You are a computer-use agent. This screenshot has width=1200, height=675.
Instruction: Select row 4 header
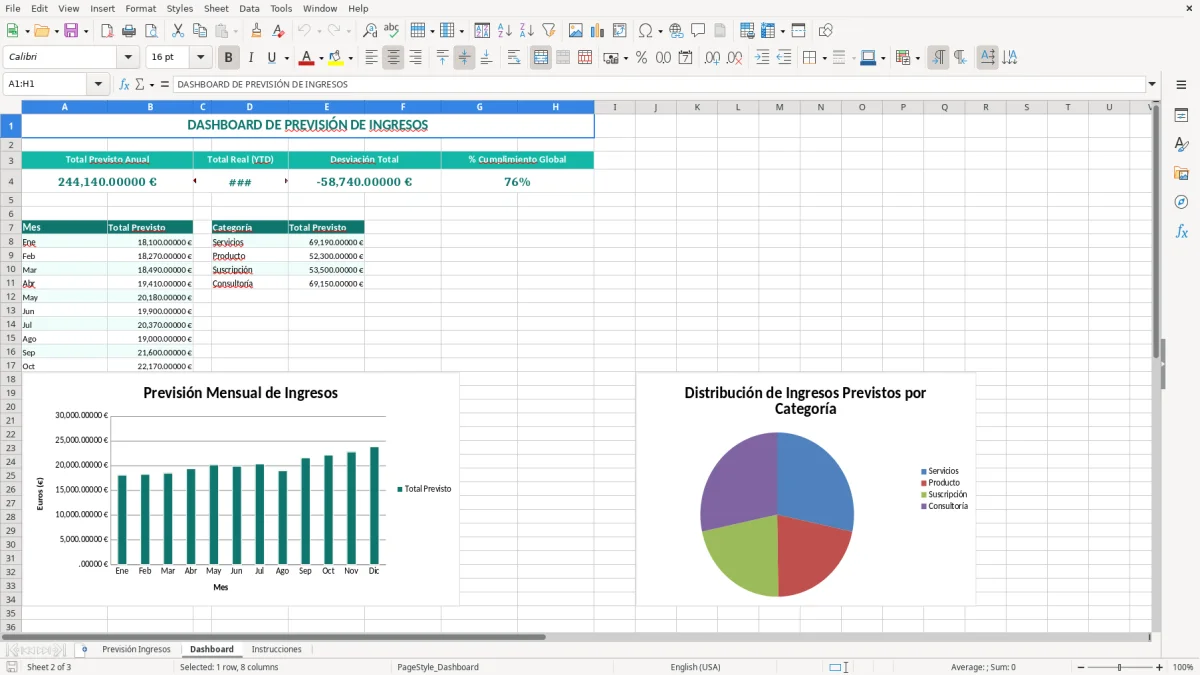11,182
